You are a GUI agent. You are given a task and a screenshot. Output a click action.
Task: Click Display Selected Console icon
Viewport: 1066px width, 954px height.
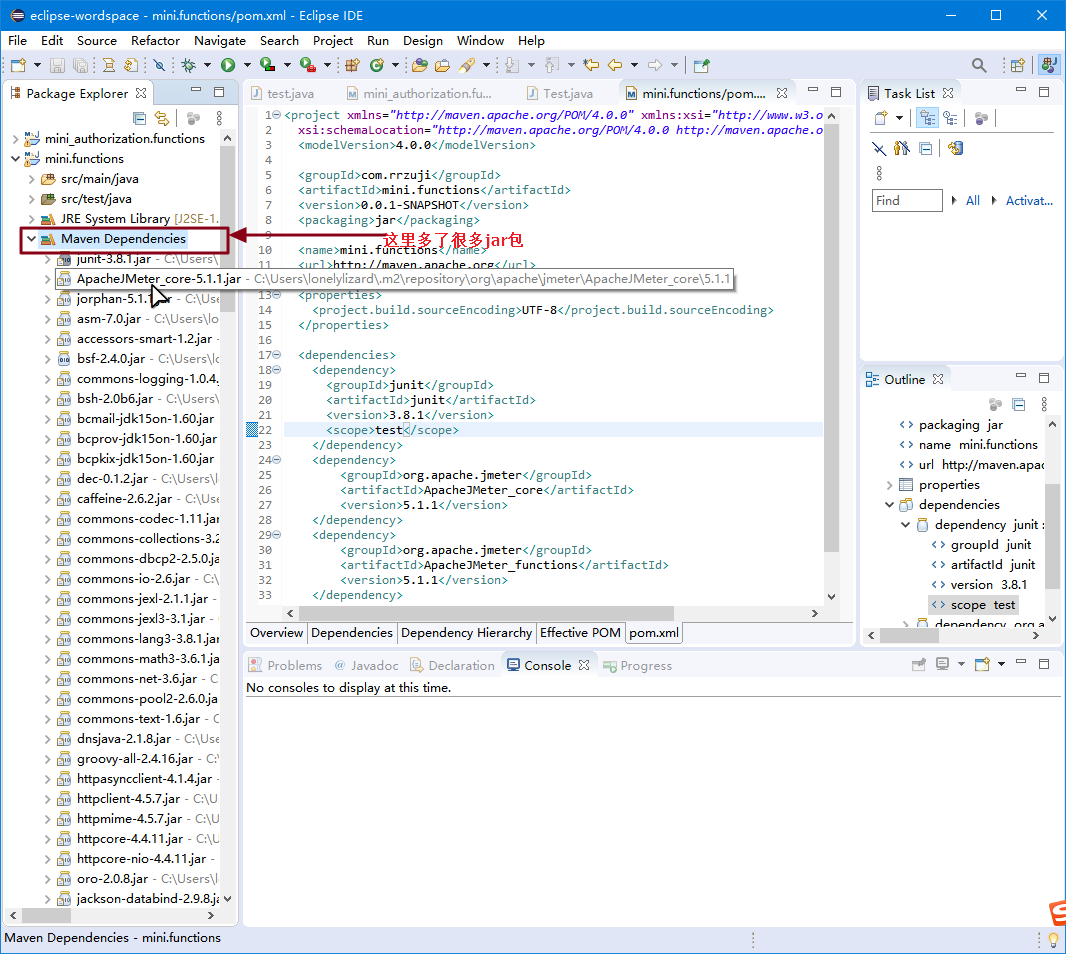[942, 664]
